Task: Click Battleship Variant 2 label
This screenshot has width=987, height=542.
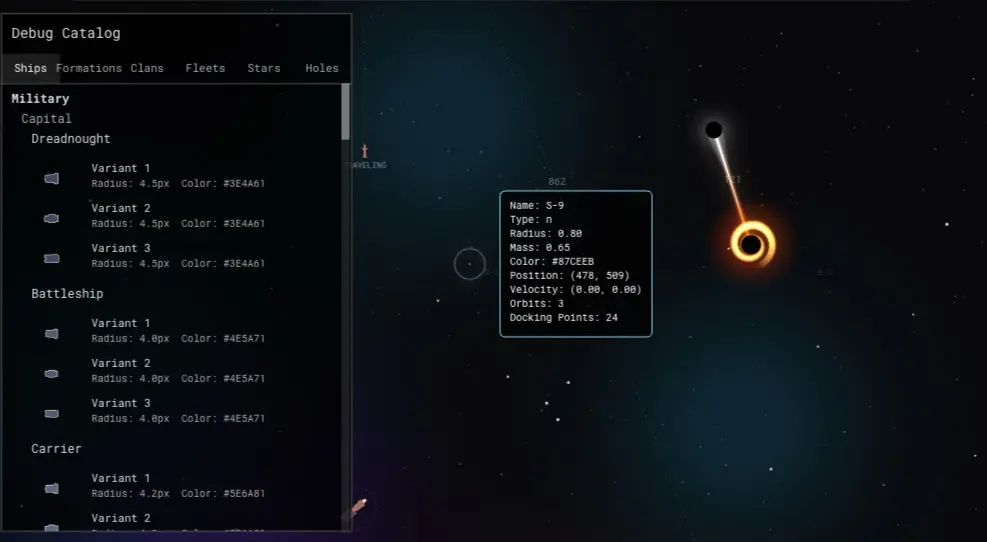Action: click(x=121, y=363)
